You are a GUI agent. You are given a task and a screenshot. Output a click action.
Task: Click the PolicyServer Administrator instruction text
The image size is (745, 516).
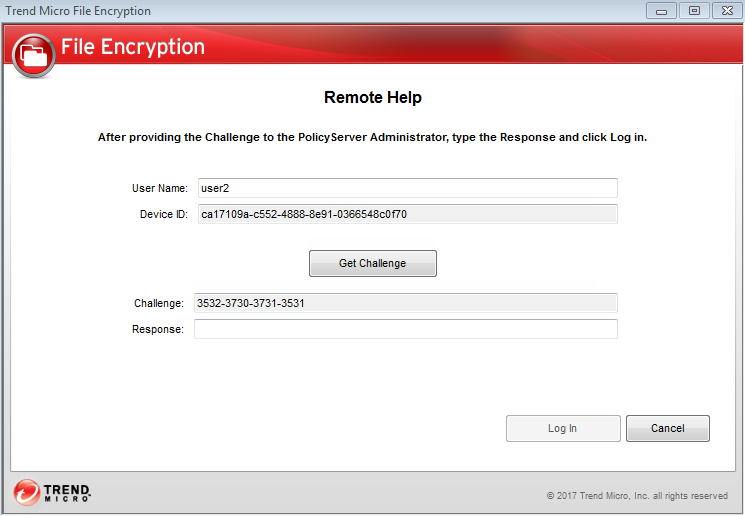click(x=372, y=137)
